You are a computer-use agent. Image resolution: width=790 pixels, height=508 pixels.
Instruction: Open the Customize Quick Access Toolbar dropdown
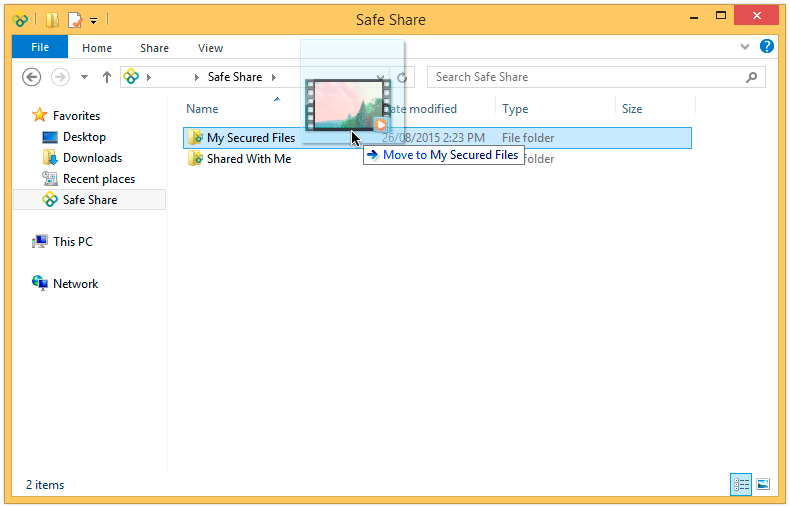pyautogui.click(x=94, y=21)
